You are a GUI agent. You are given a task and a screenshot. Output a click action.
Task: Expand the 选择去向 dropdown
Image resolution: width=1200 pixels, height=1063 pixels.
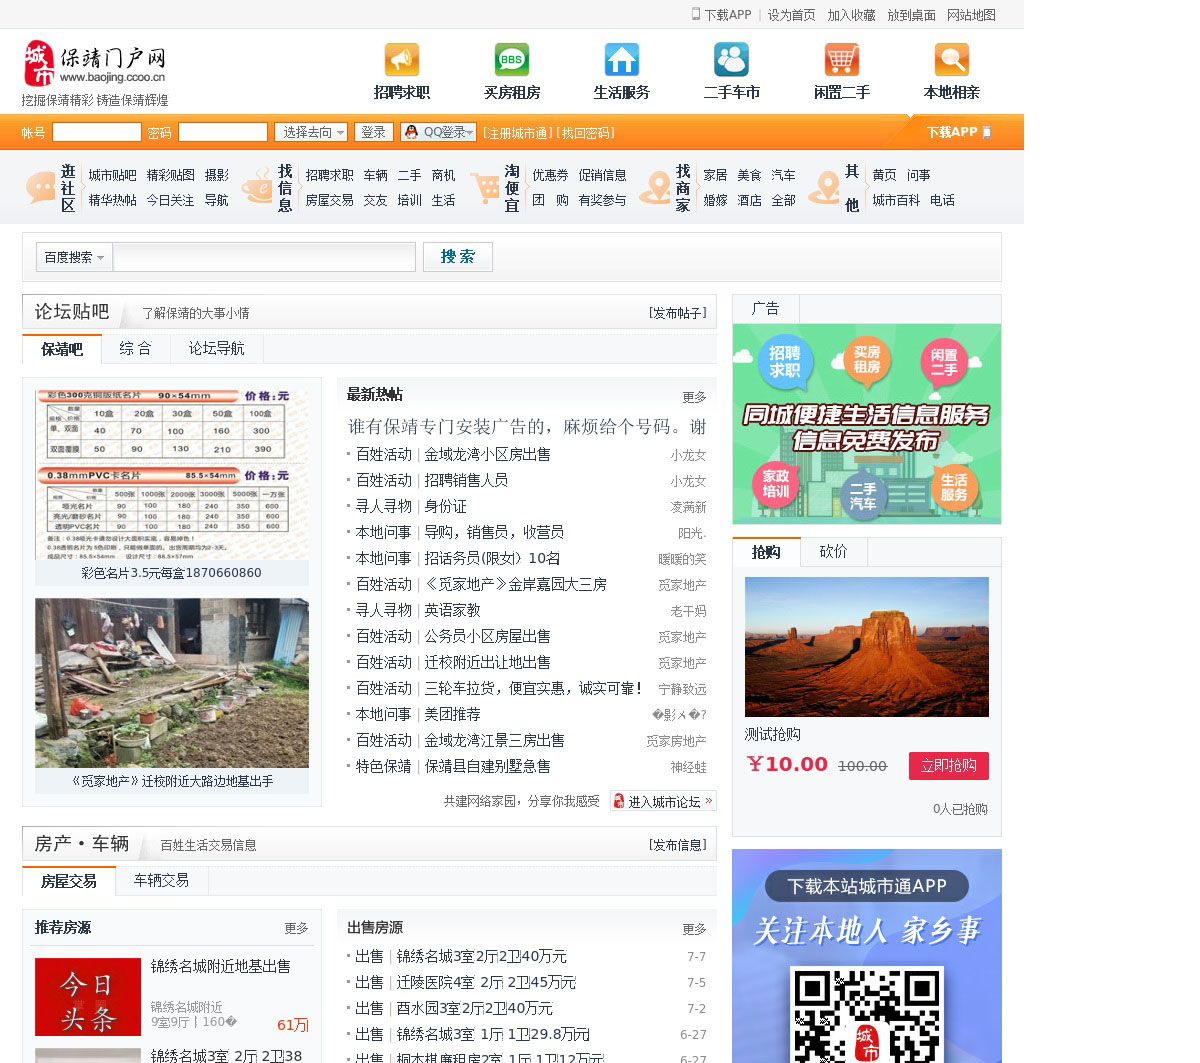point(311,132)
